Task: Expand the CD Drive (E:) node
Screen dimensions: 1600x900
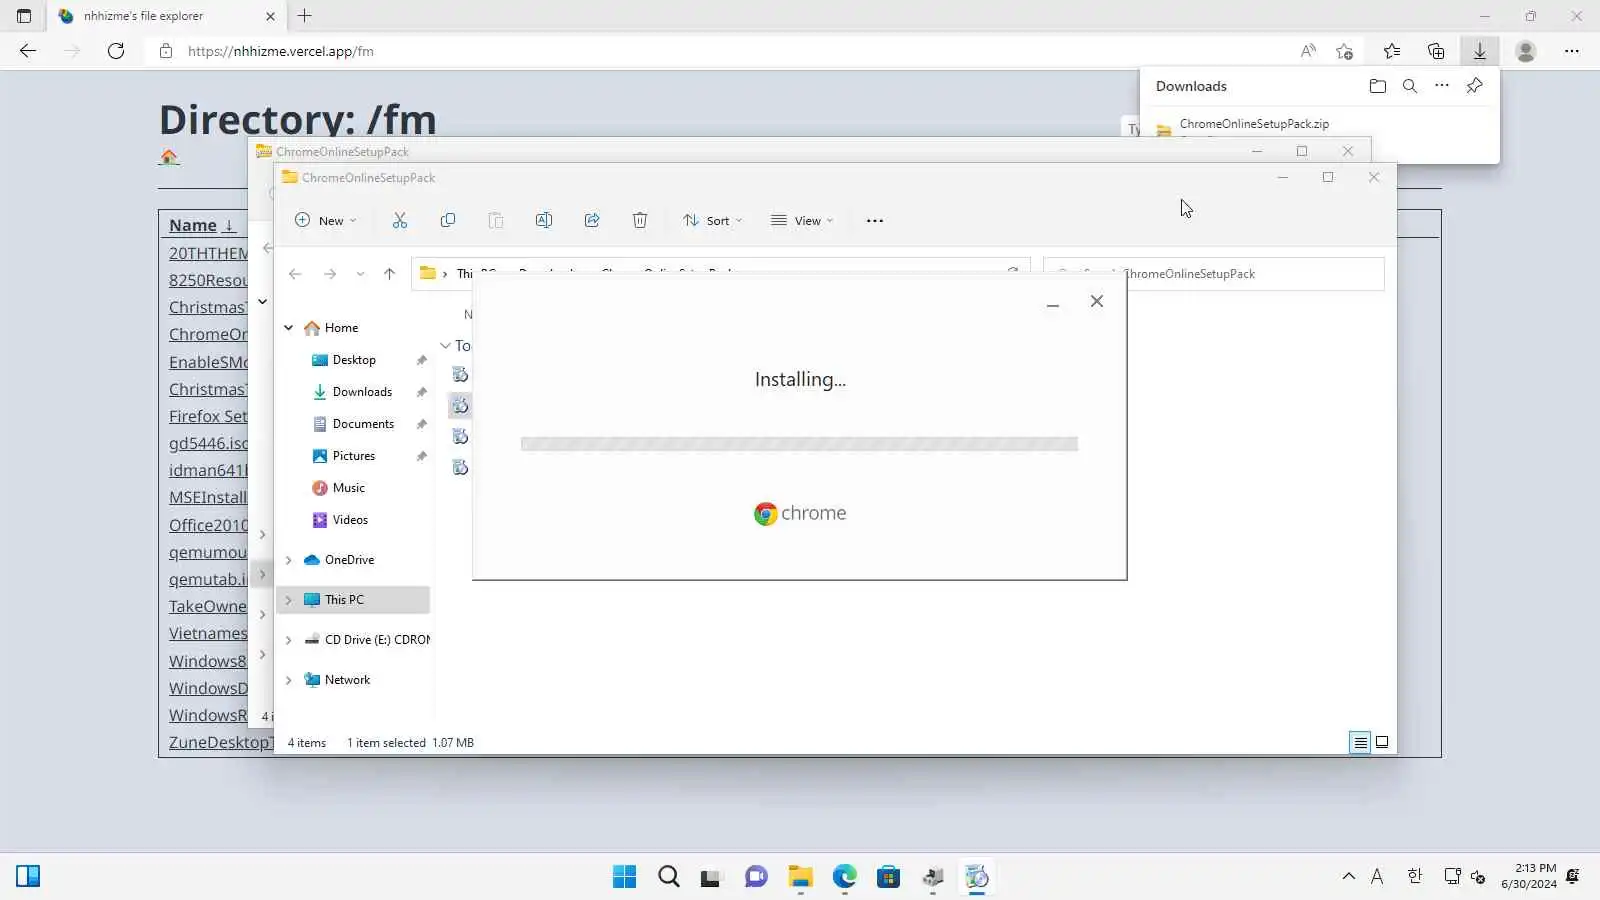Action: point(289,640)
